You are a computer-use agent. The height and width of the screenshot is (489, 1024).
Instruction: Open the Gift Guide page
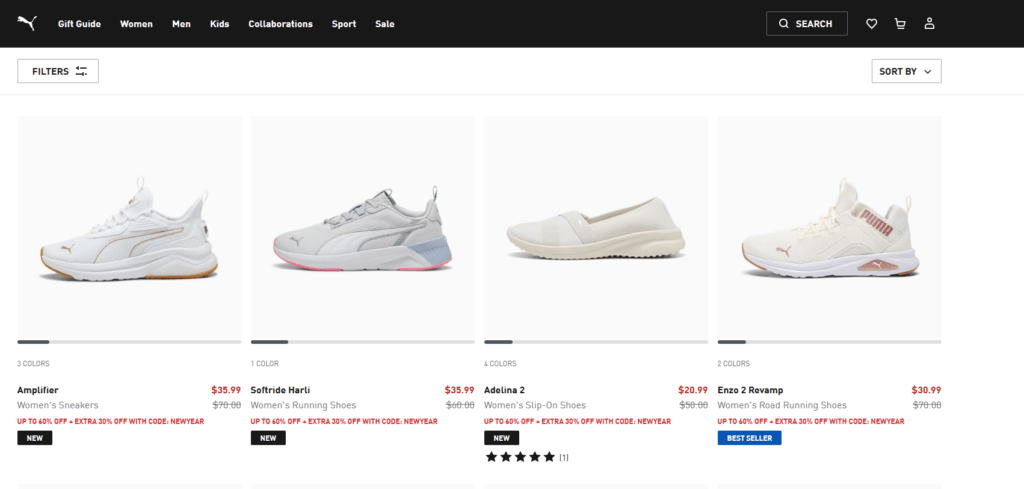tap(79, 24)
